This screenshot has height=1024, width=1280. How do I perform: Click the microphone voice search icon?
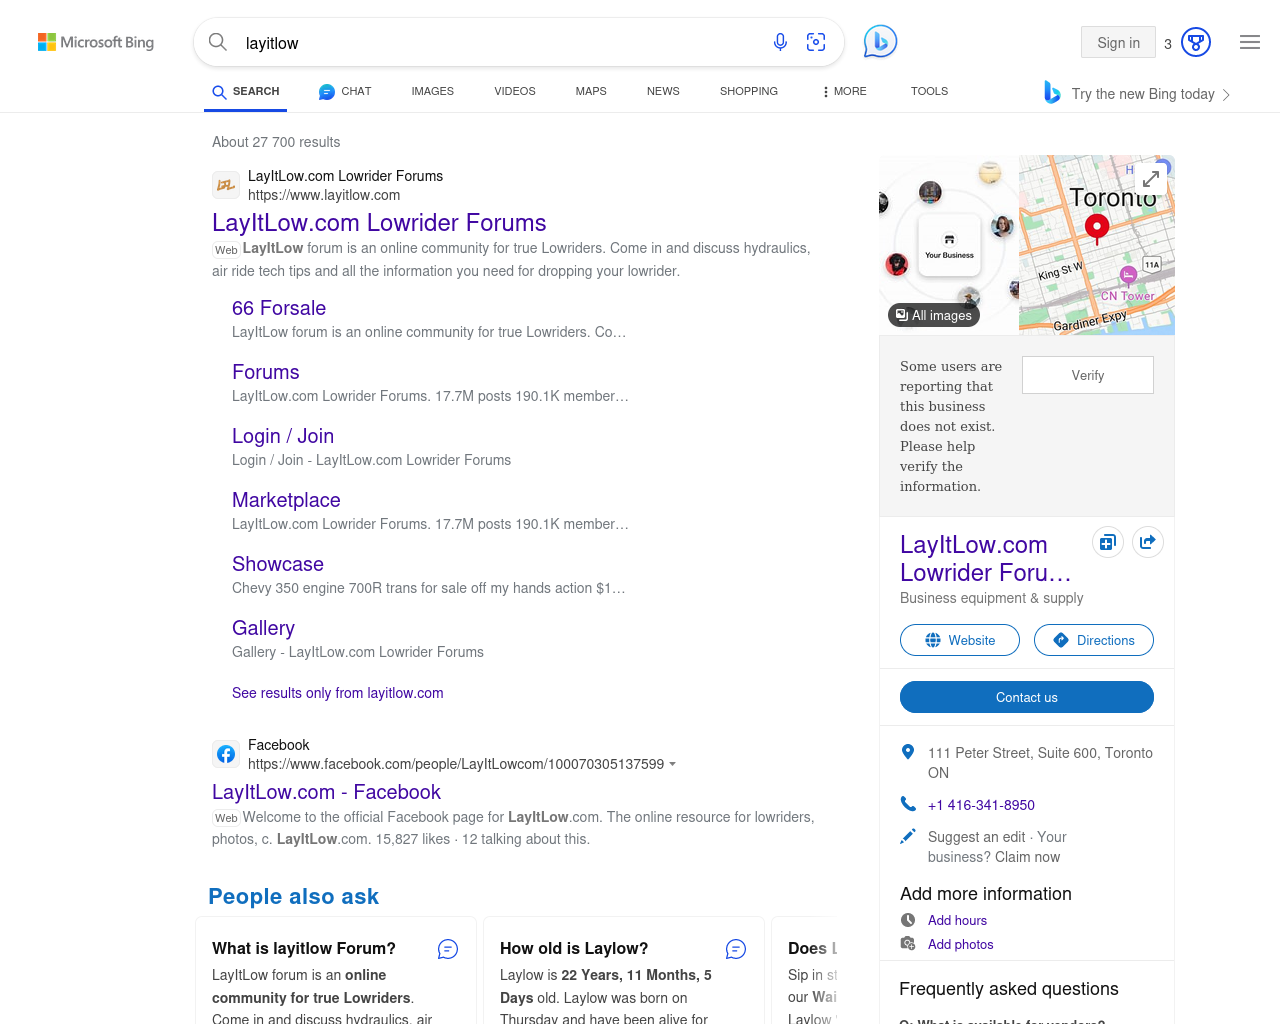780,42
